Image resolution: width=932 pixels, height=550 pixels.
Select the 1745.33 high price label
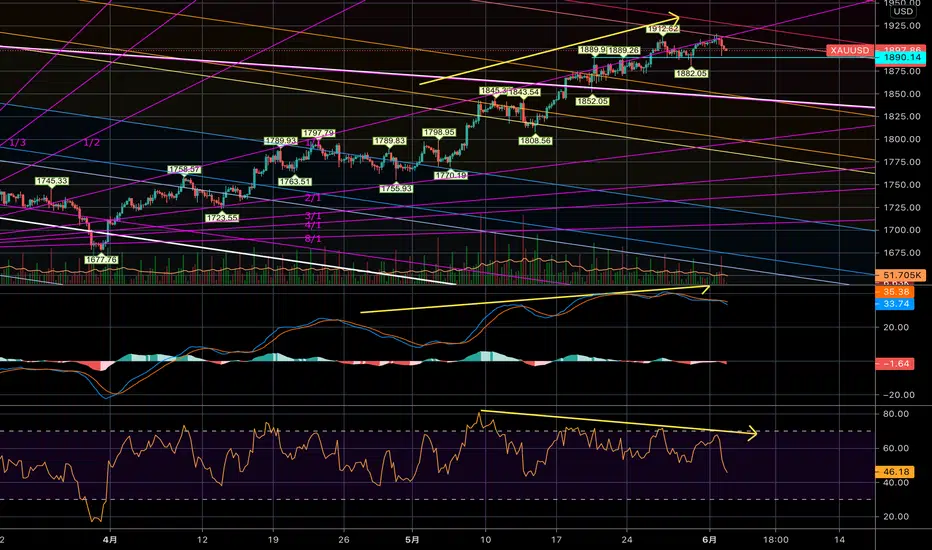tap(52, 181)
